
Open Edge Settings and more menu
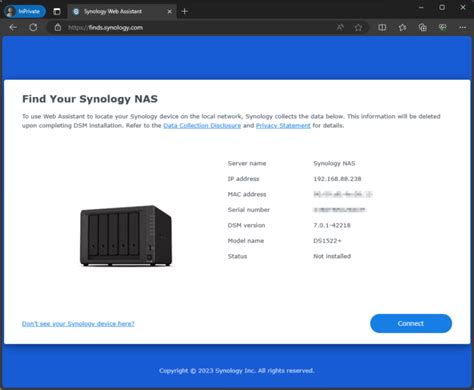pyautogui.click(x=462, y=27)
